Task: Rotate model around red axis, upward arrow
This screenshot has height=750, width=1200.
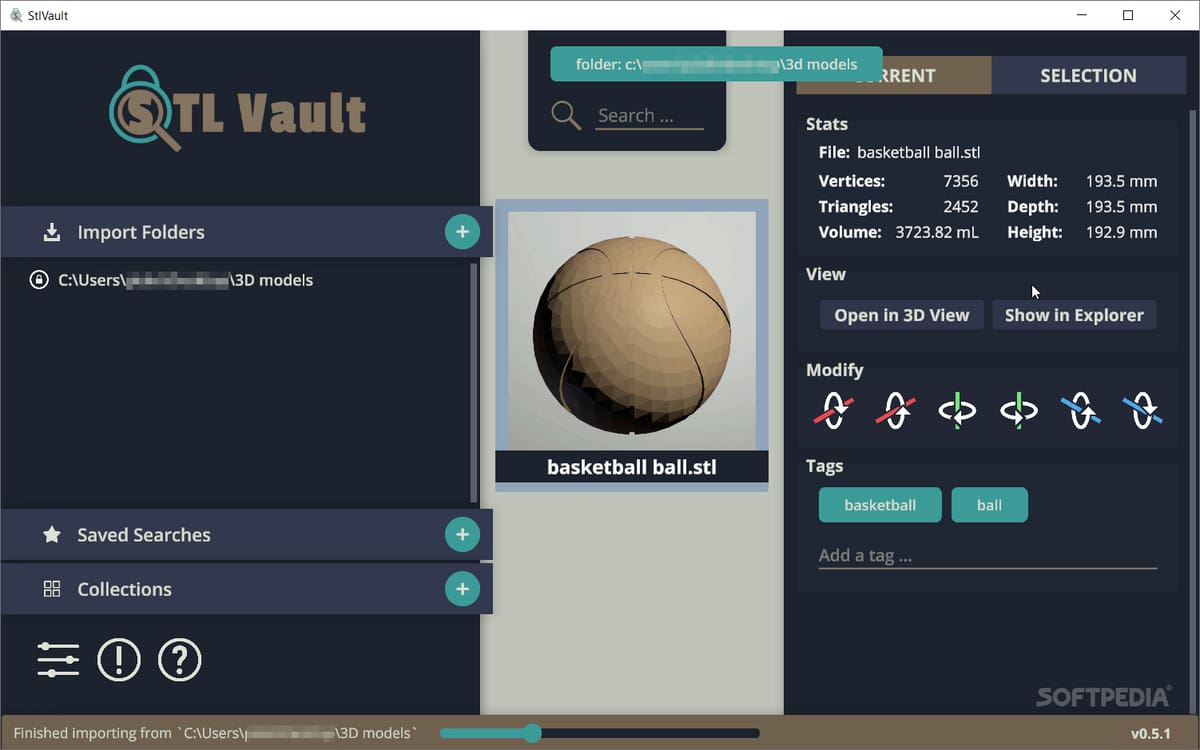Action: point(896,410)
